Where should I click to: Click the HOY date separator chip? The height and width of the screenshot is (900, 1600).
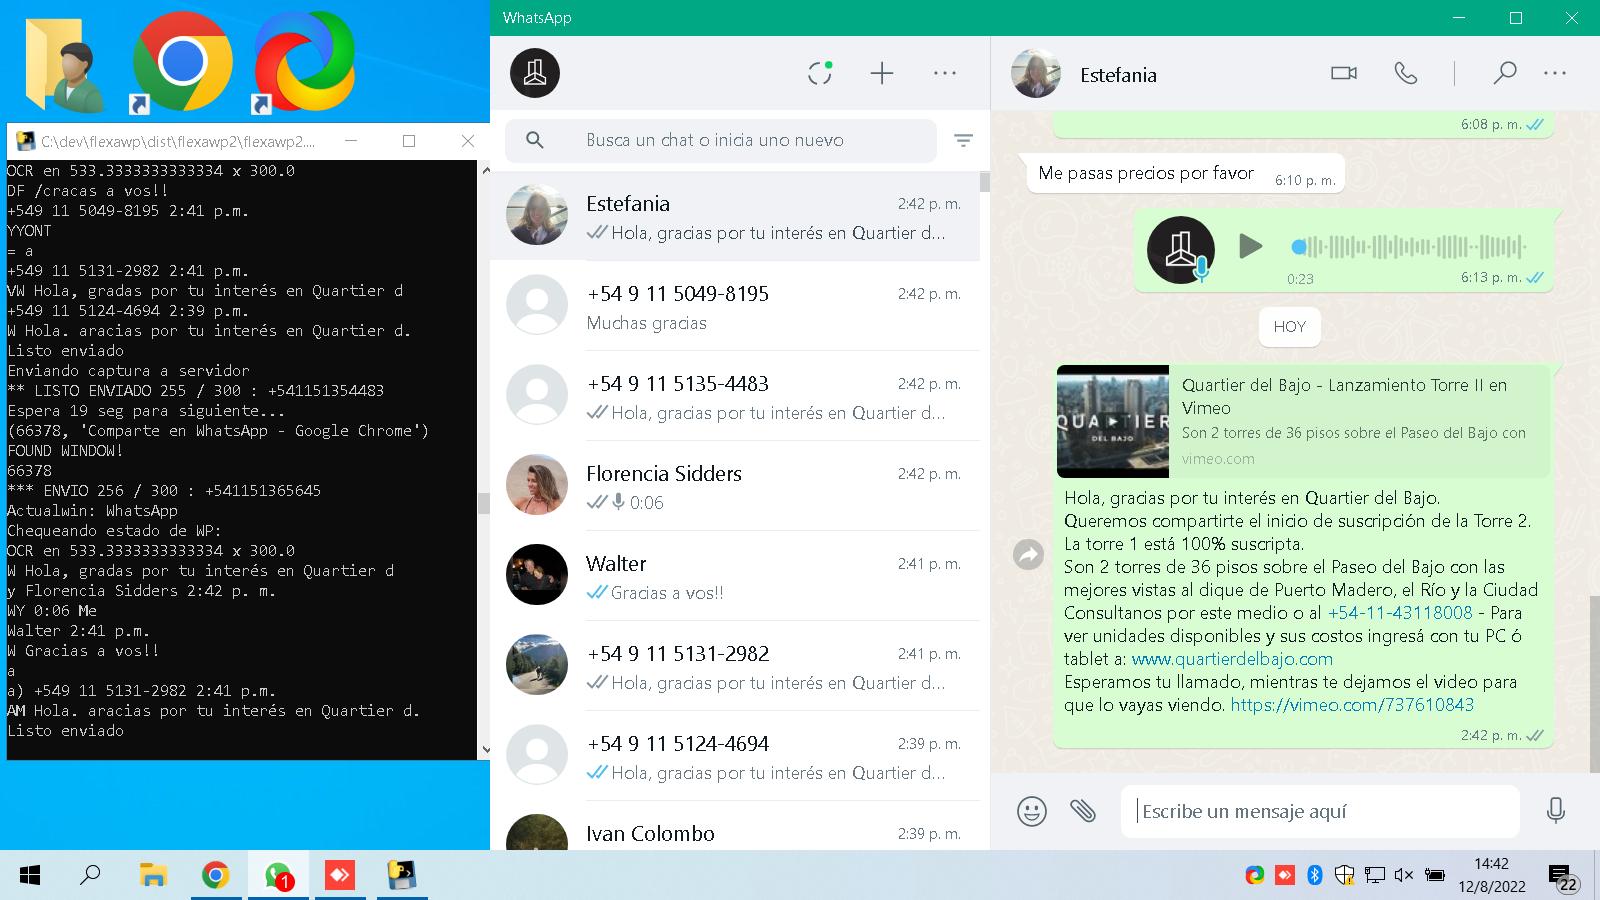point(1290,327)
